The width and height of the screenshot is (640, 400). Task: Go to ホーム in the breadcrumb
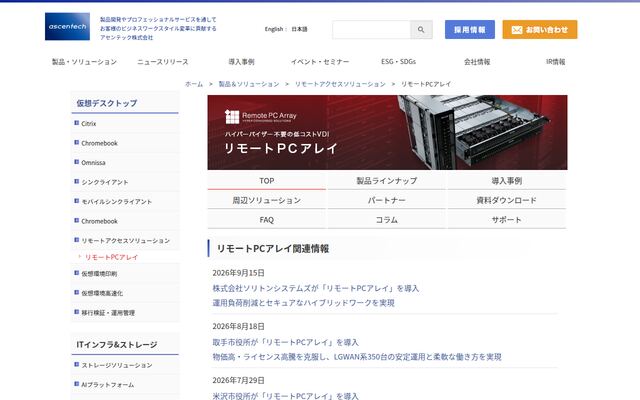(194, 84)
